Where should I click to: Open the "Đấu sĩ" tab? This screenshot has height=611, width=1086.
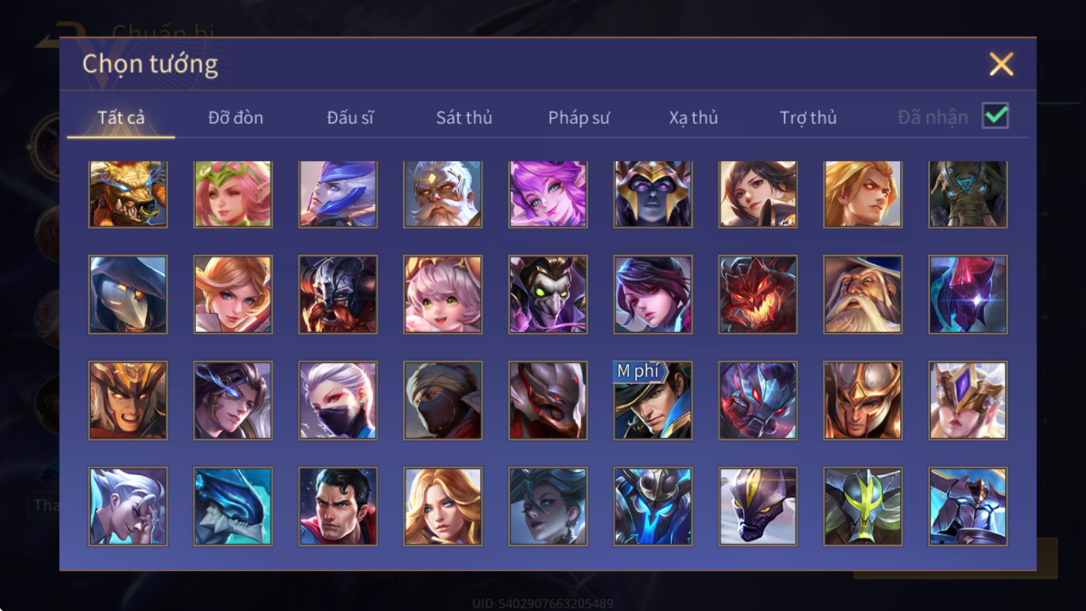coord(350,118)
